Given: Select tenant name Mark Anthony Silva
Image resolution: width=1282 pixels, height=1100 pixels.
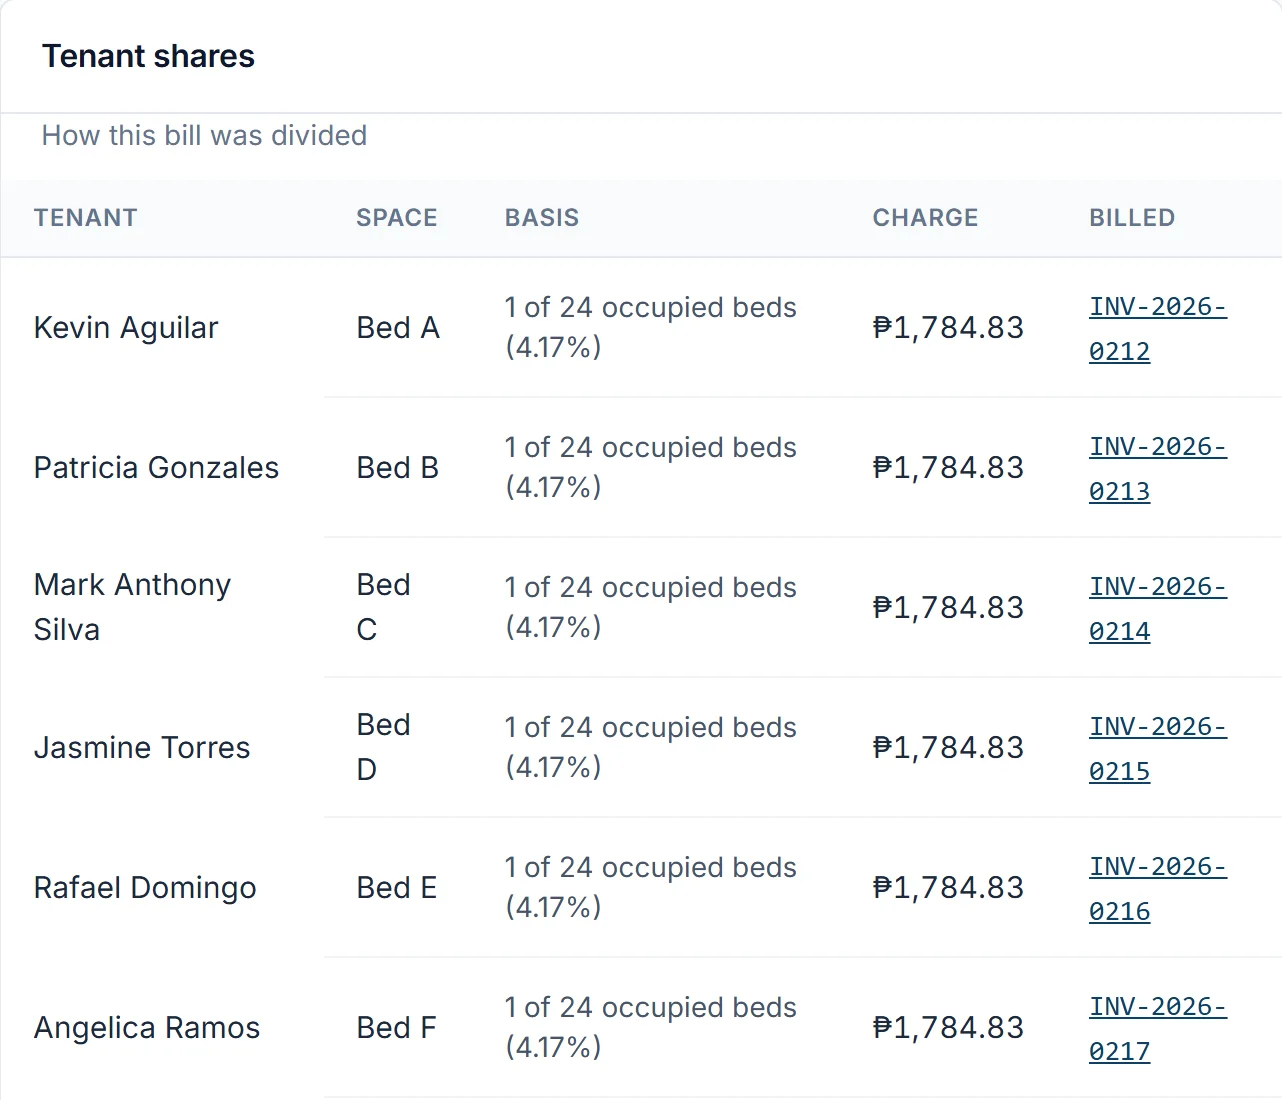Looking at the screenshot, I should pos(132,607).
